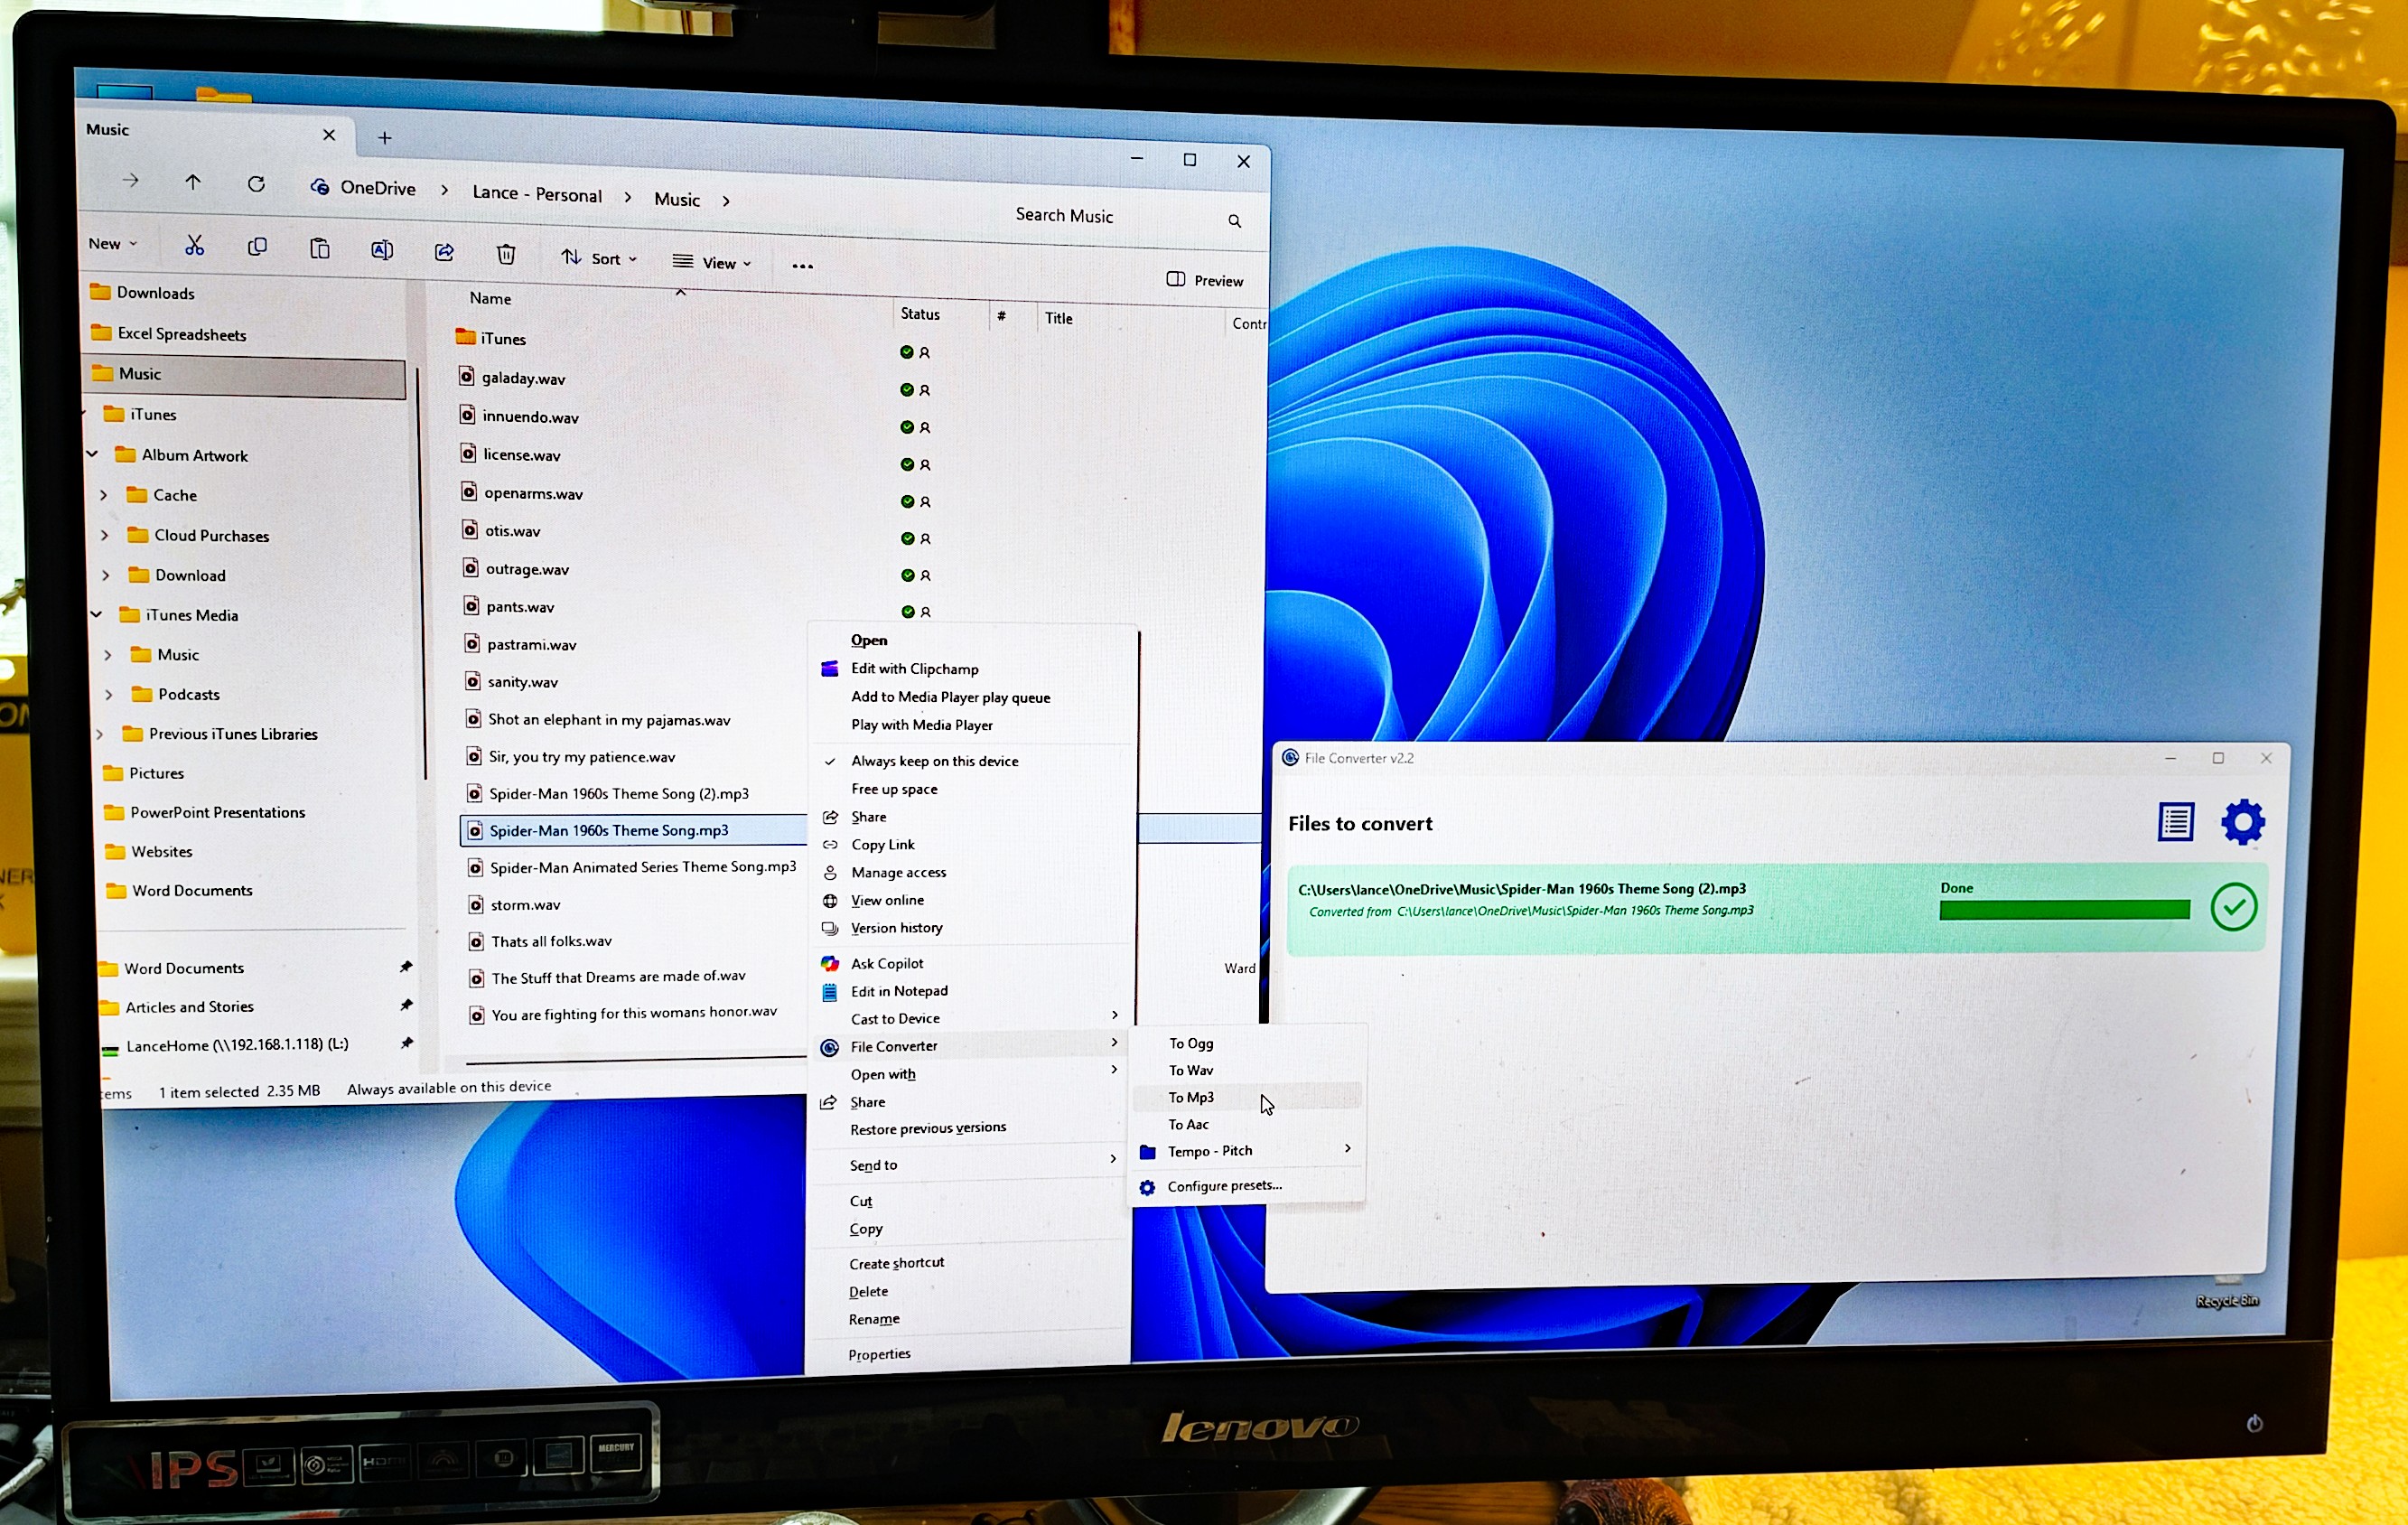This screenshot has height=1525, width=2408.
Task: Select Spider-Man Animated Series Theme Song.mp3
Action: point(642,867)
